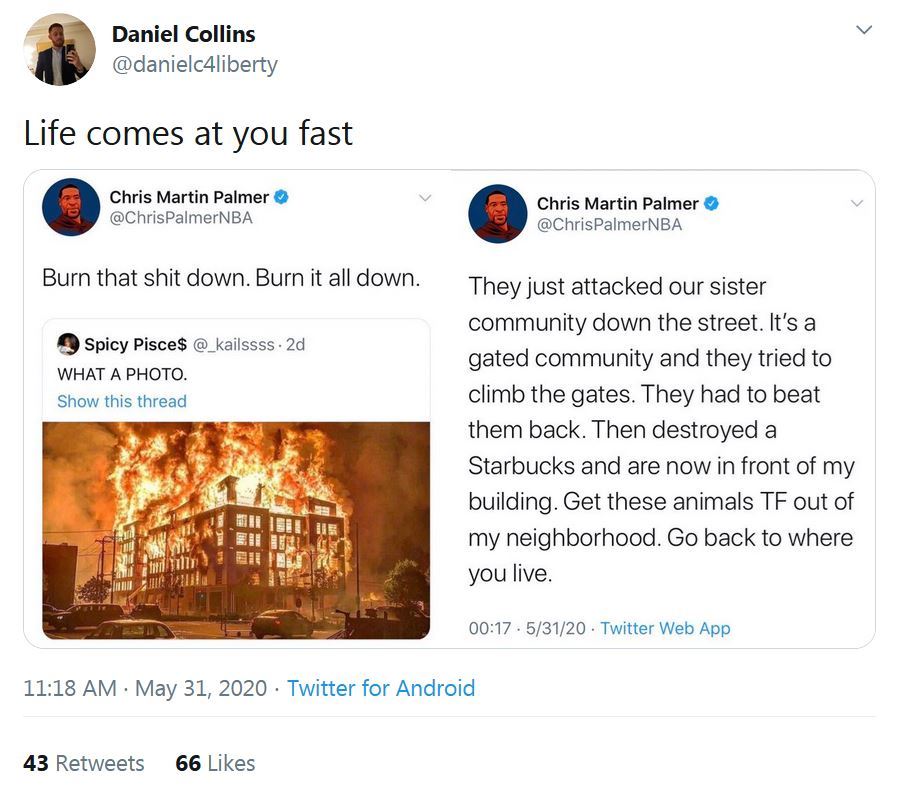Open @ChrisPalmerNBA handle above the "gated community" text
Image resolution: width=897 pixels, height=793 pixels.
pos(609,224)
